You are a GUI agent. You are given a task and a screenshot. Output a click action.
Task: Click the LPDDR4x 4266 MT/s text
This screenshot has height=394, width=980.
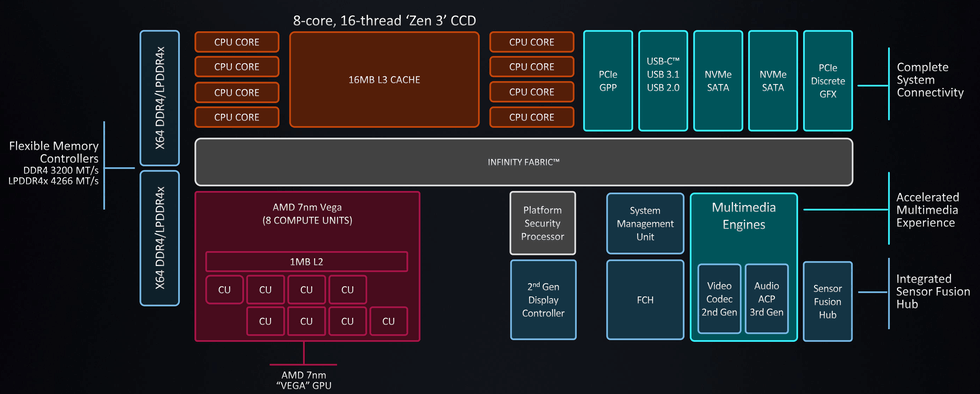54,180
